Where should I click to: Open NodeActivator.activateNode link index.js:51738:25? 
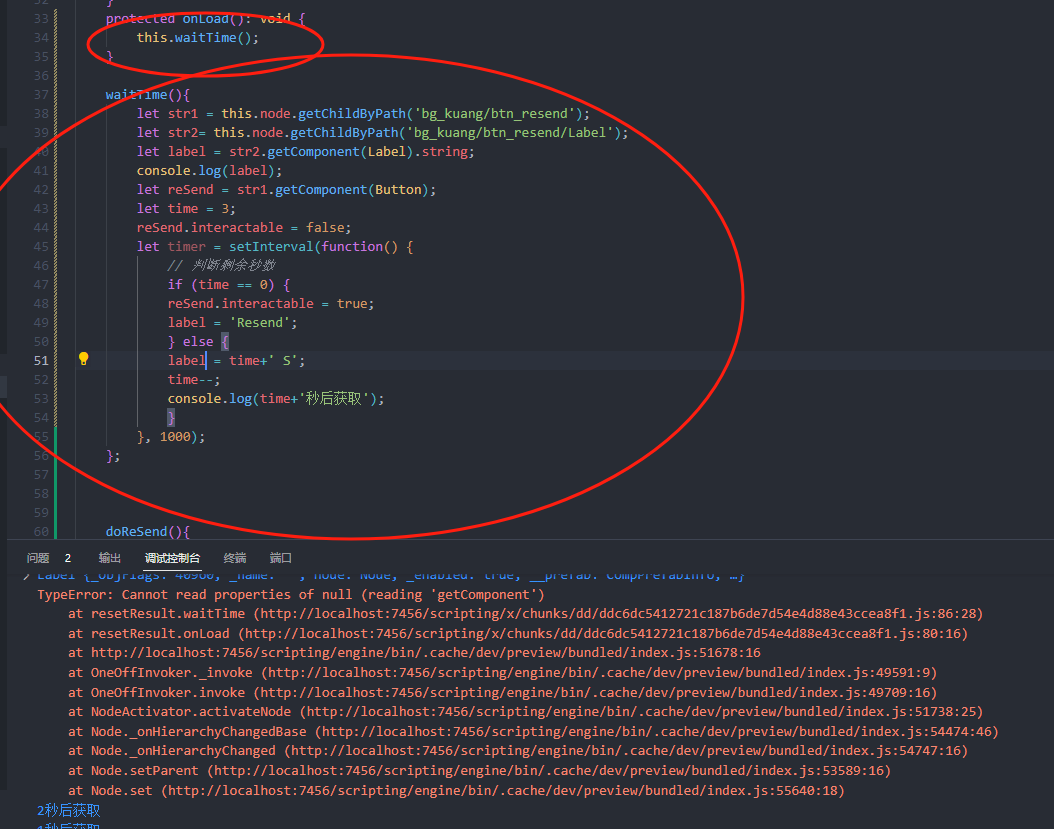(641, 712)
